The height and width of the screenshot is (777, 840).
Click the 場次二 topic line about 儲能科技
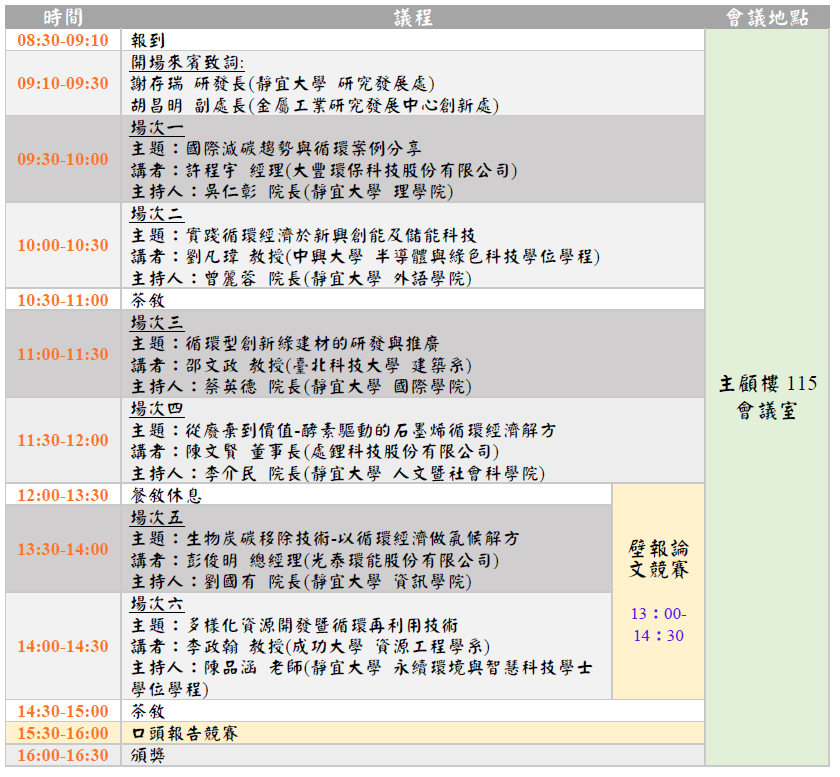[304, 235]
